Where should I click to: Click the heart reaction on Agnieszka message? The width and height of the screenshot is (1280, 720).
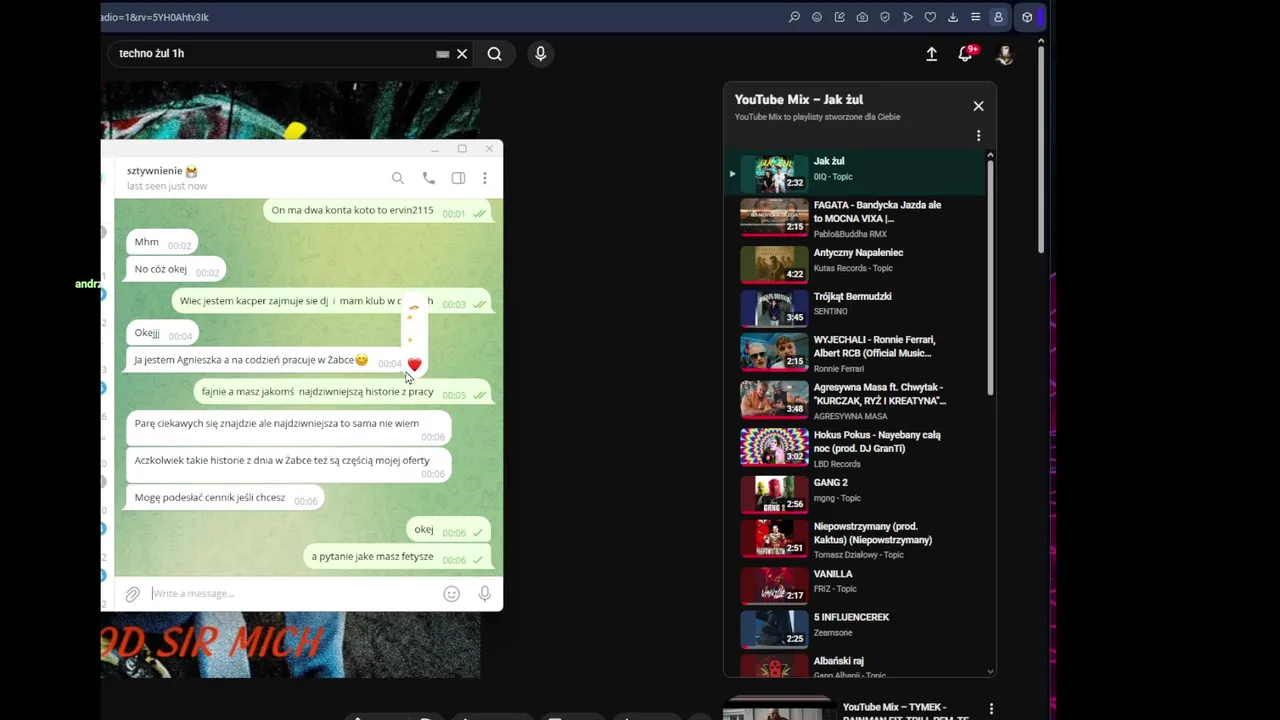(414, 364)
